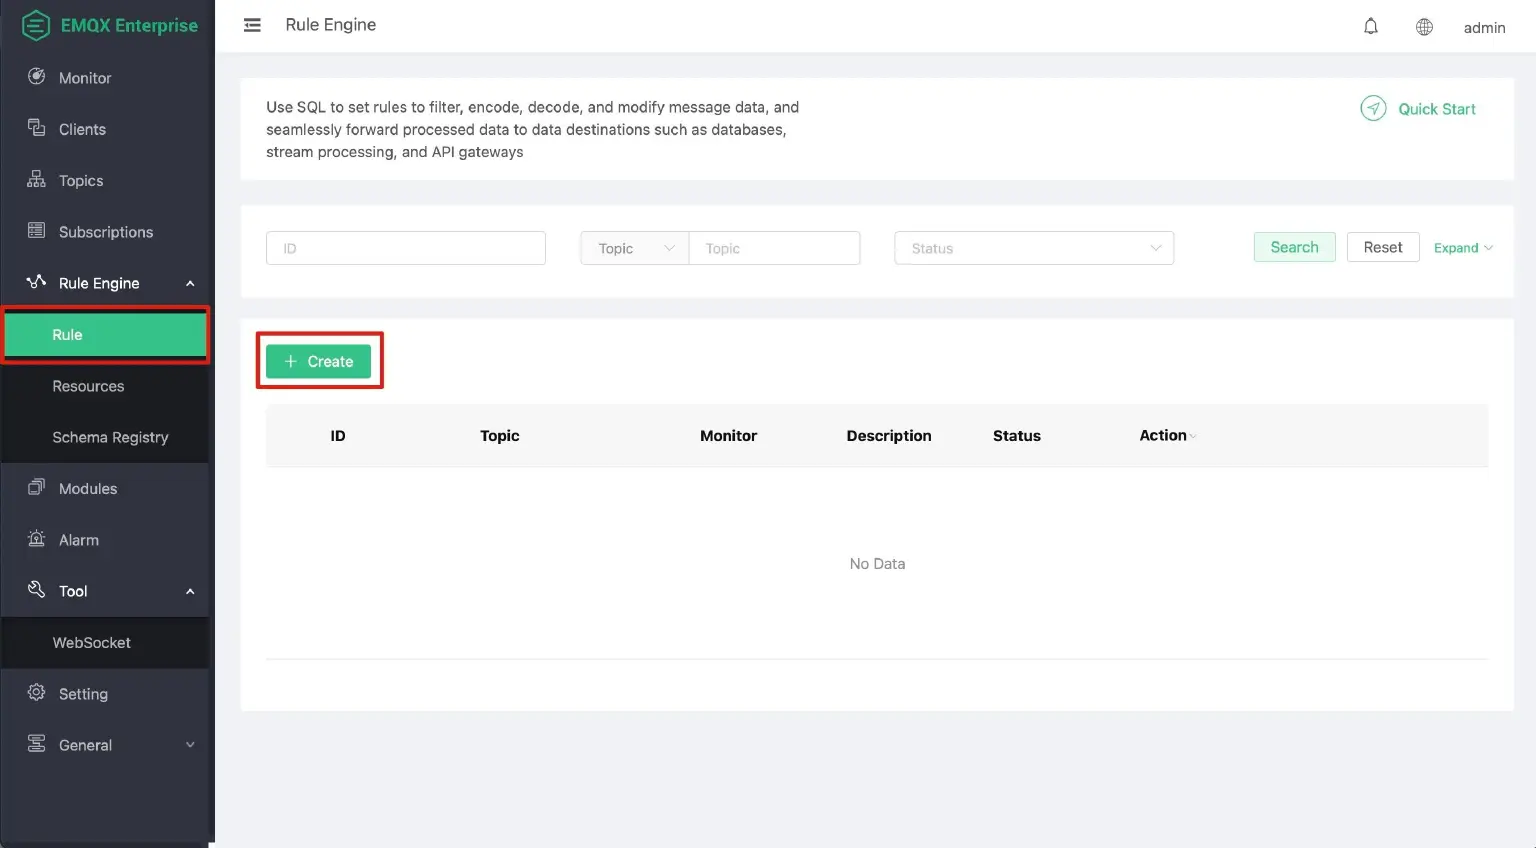
Task: Click the Create rule button
Action: (x=319, y=361)
